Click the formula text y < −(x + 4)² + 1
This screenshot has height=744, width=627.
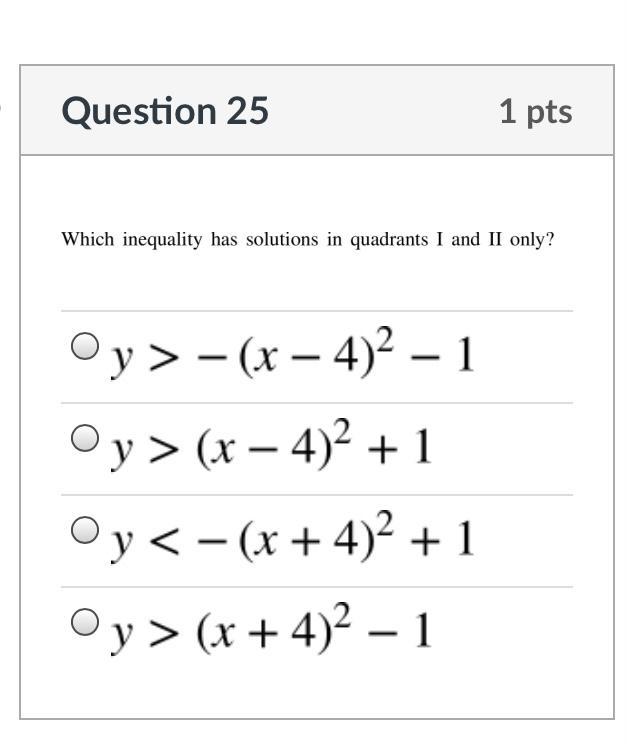(291, 539)
